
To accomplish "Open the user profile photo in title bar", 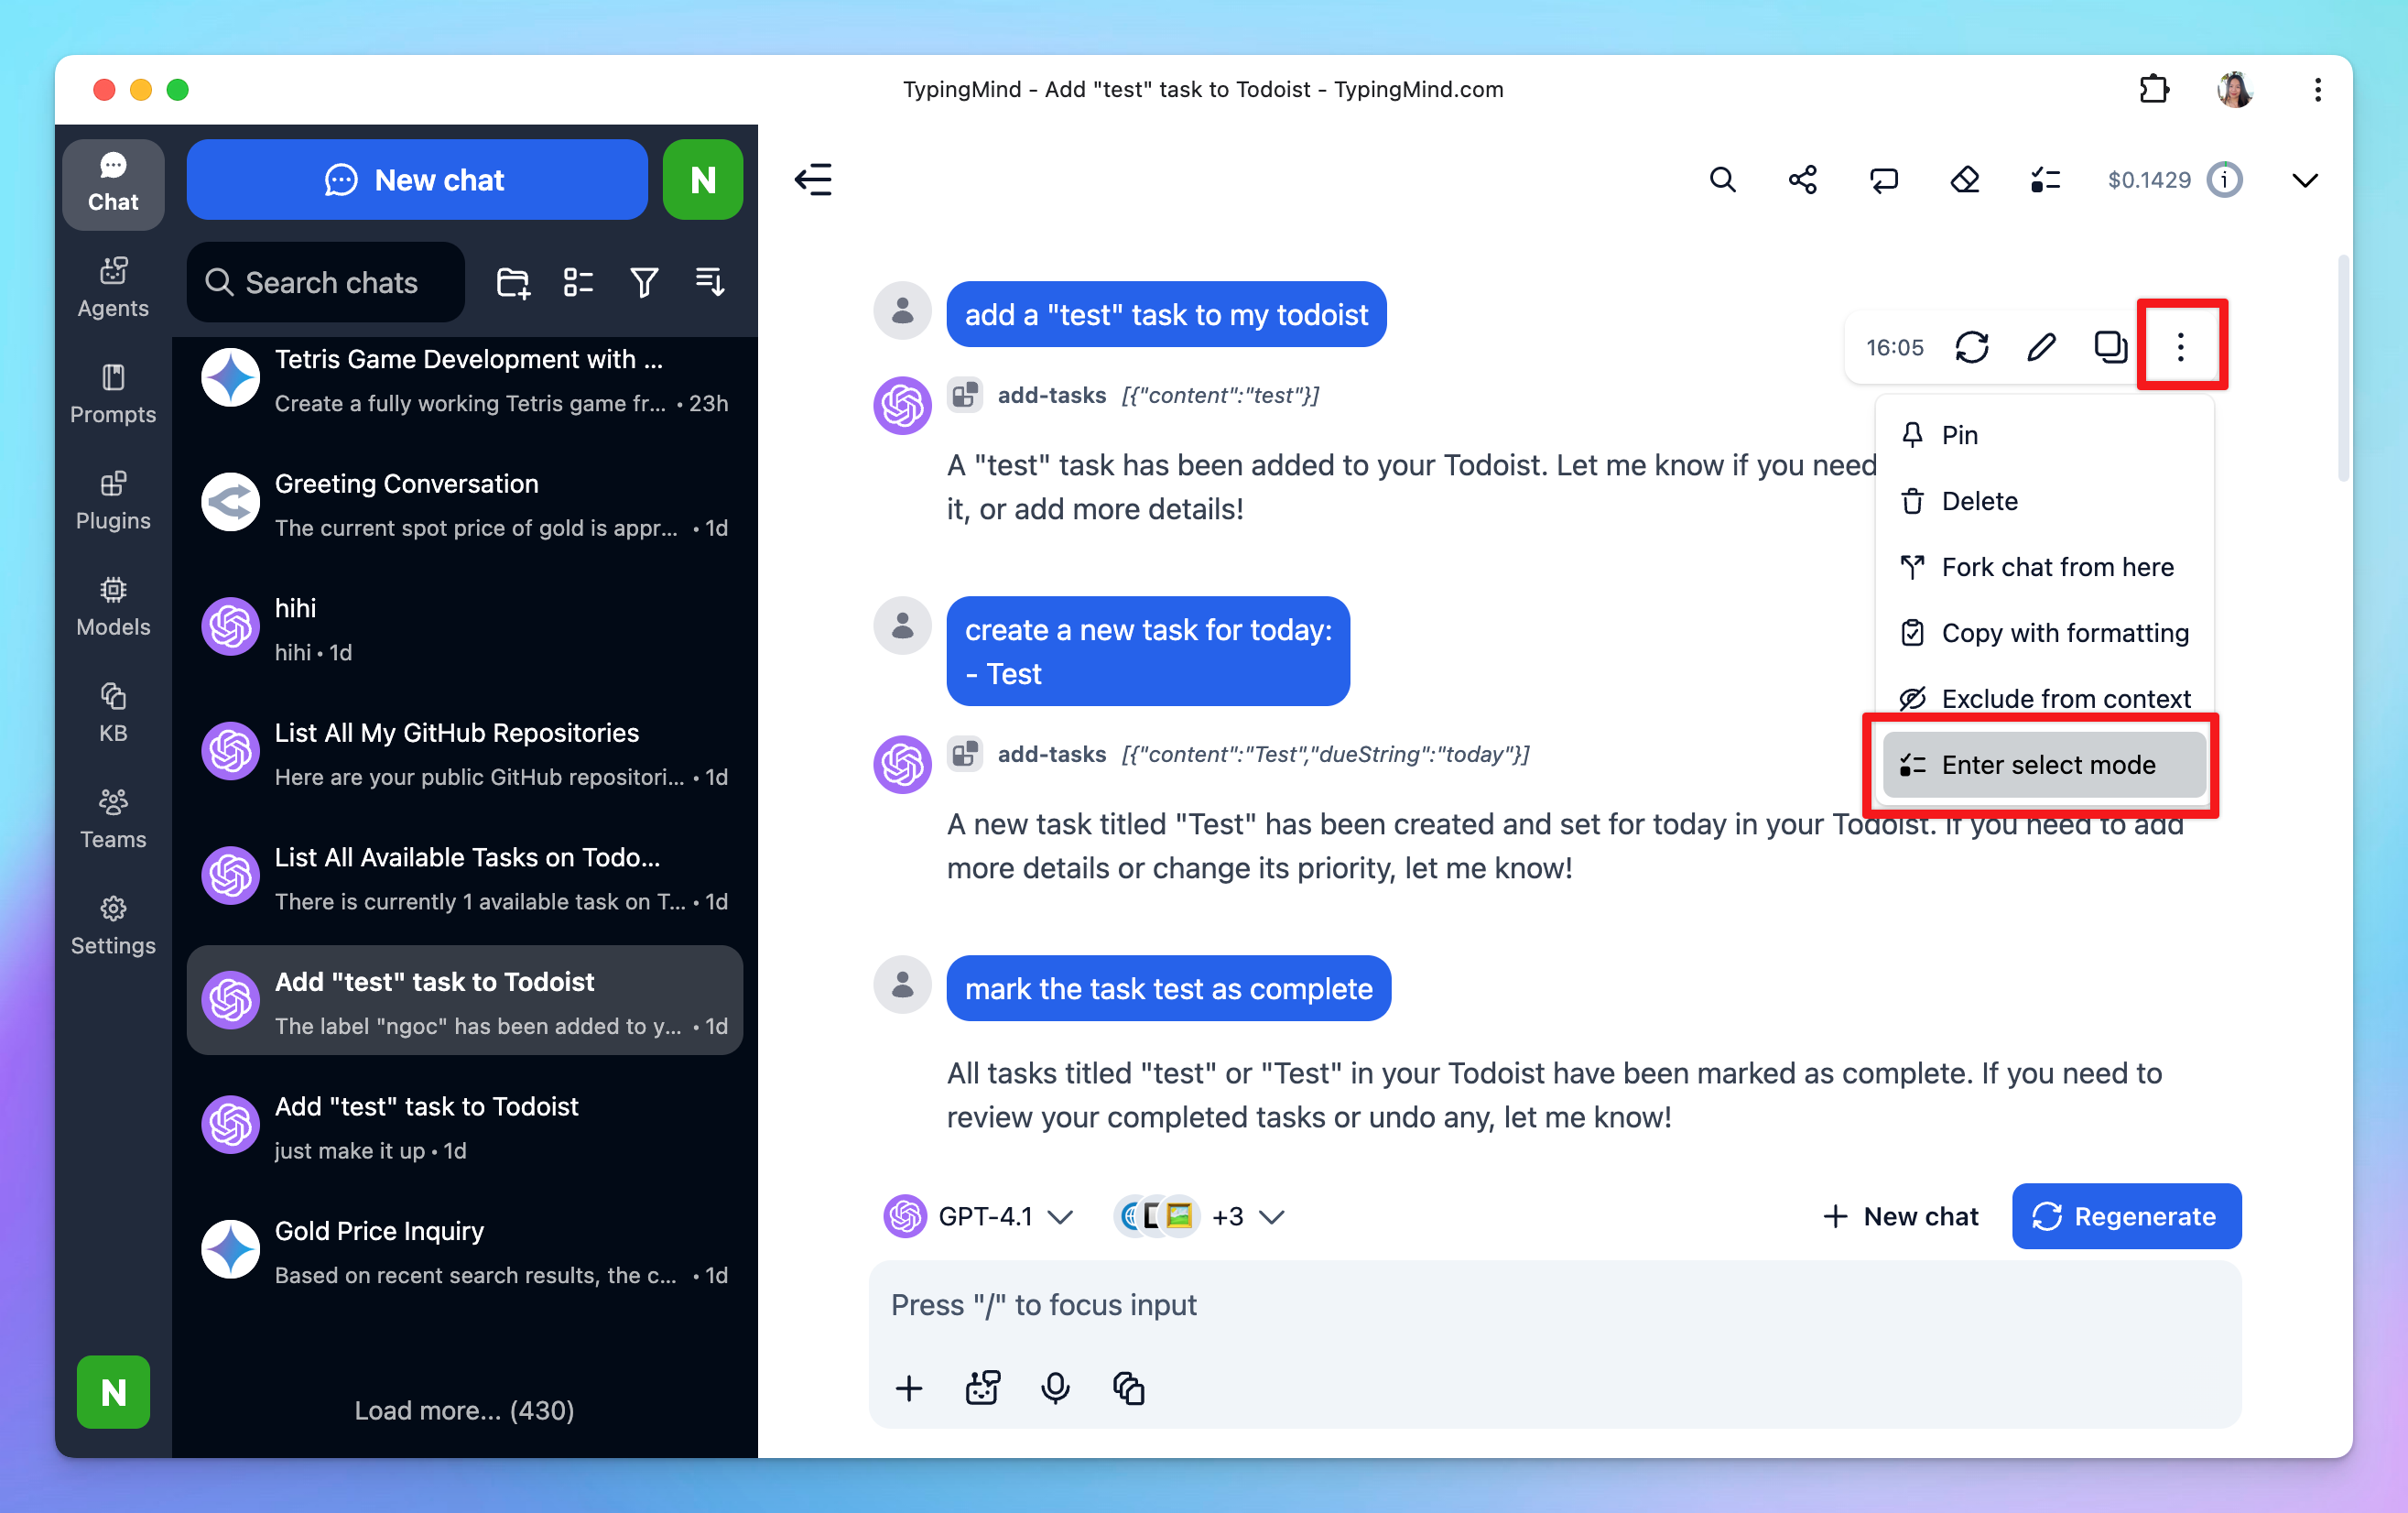I will click(x=2234, y=90).
